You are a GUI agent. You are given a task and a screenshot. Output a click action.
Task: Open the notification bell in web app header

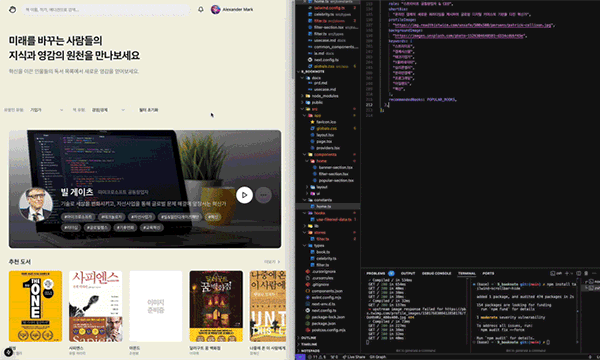pyautogui.click(x=201, y=10)
